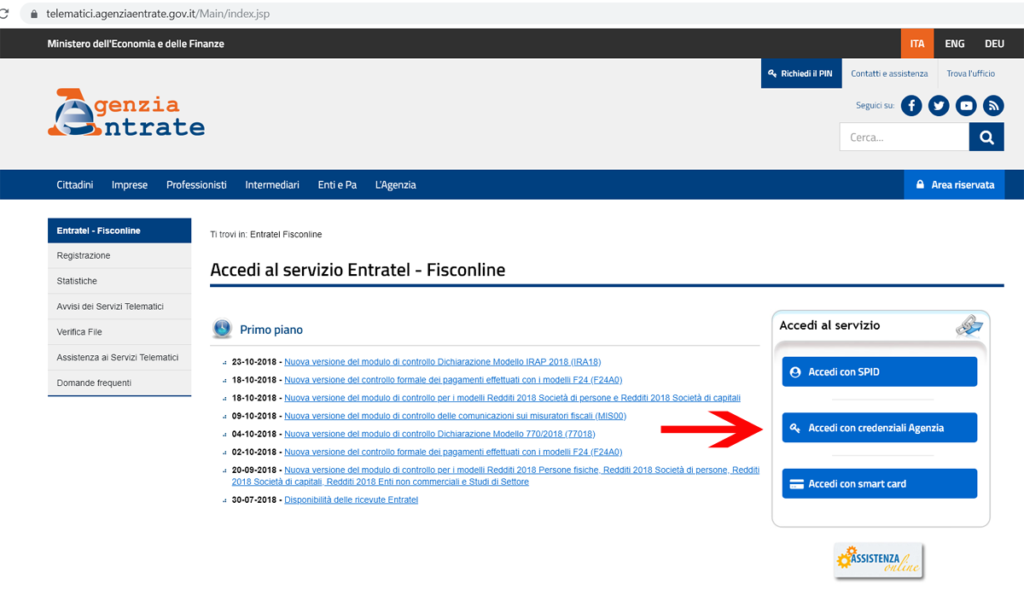Open Avvisi dei Servizi Telematici sidebar item

[x=120, y=306]
